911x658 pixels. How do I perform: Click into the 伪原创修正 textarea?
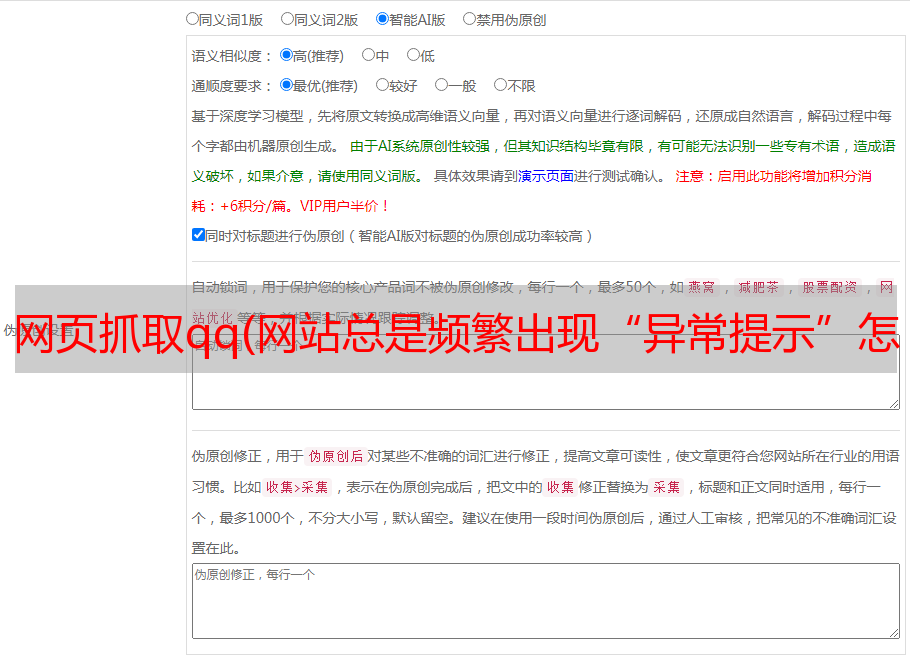click(x=546, y=601)
